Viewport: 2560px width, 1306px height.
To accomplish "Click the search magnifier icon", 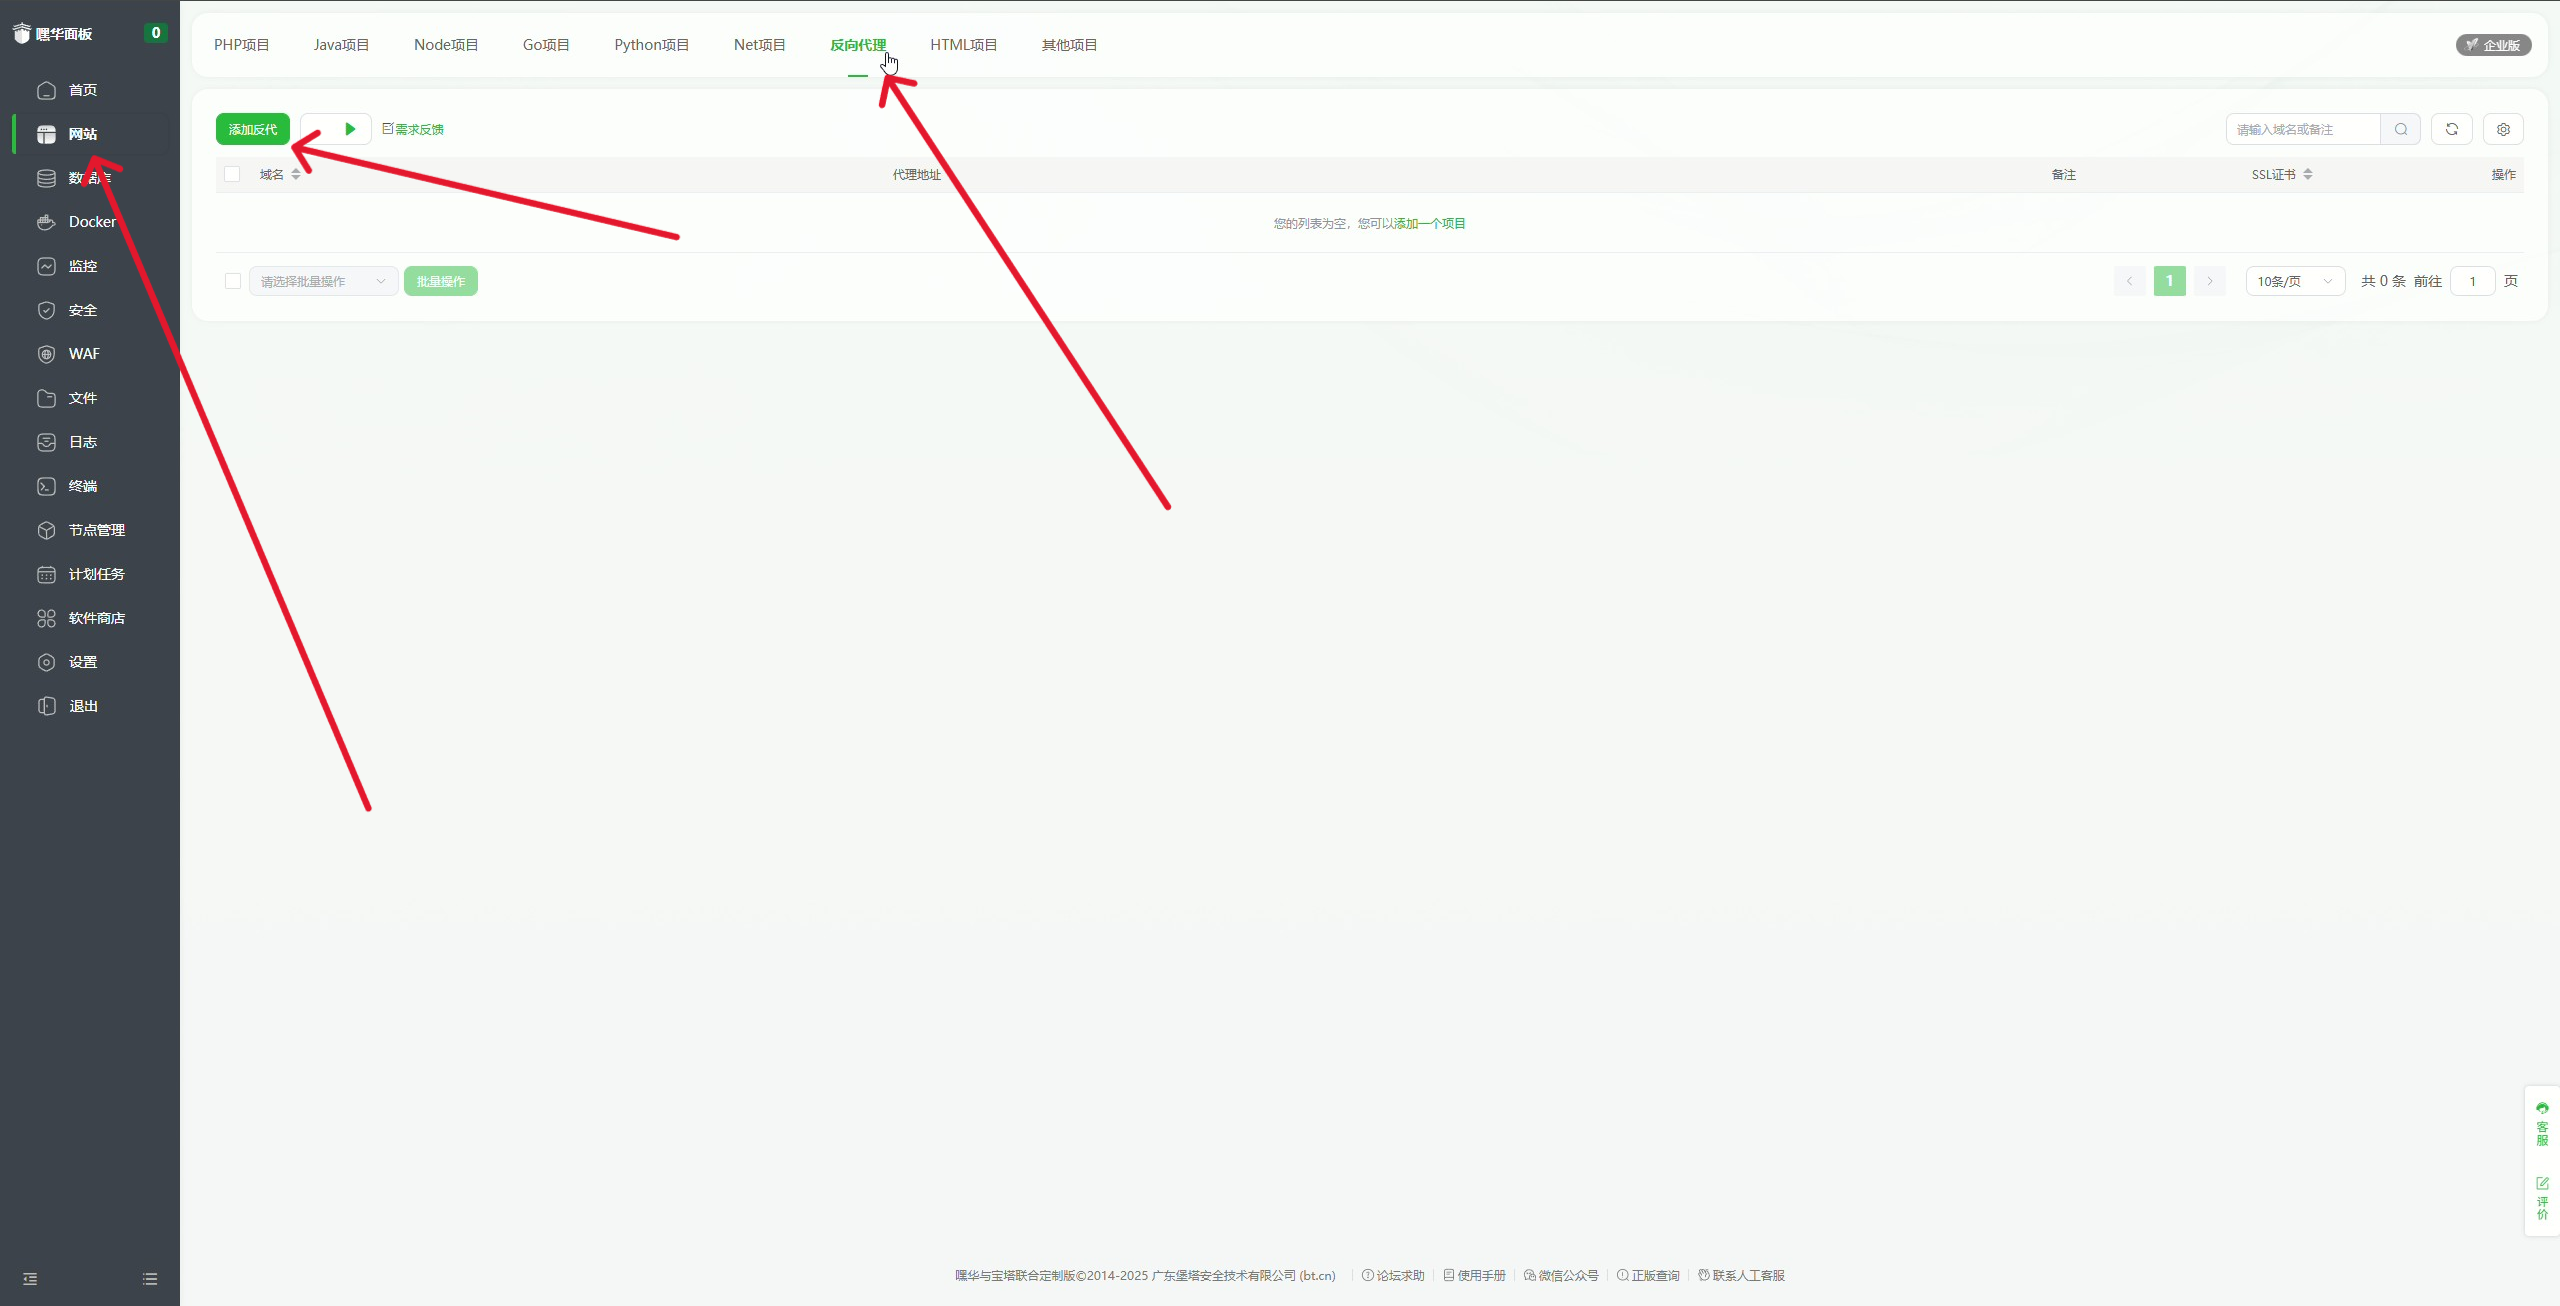I will coord(2400,129).
